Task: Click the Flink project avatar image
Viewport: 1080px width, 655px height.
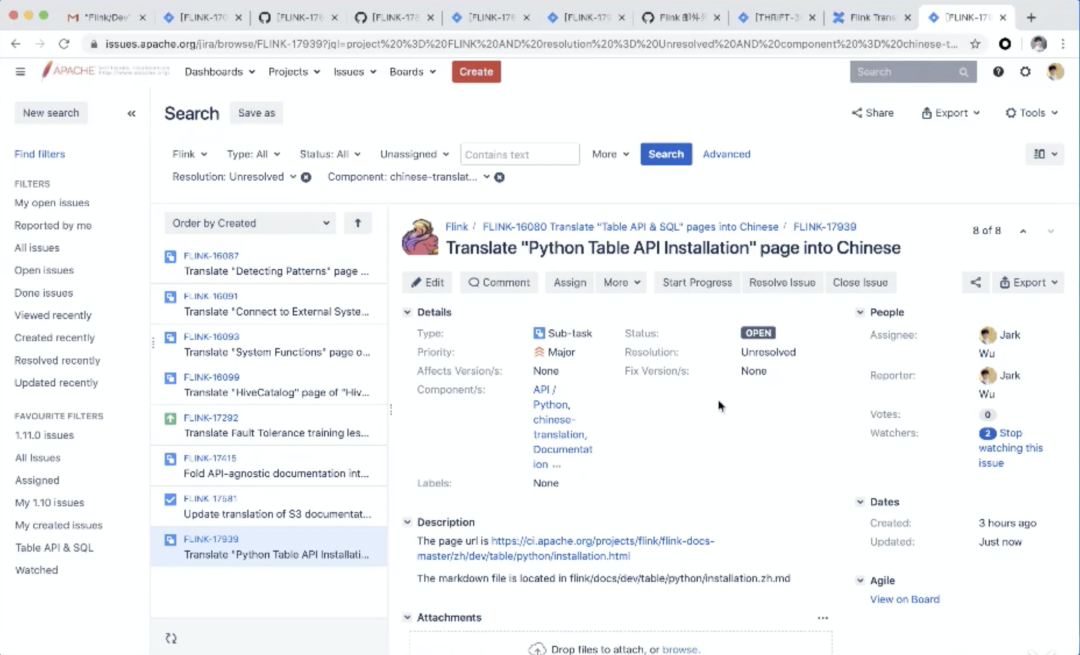Action: point(420,237)
